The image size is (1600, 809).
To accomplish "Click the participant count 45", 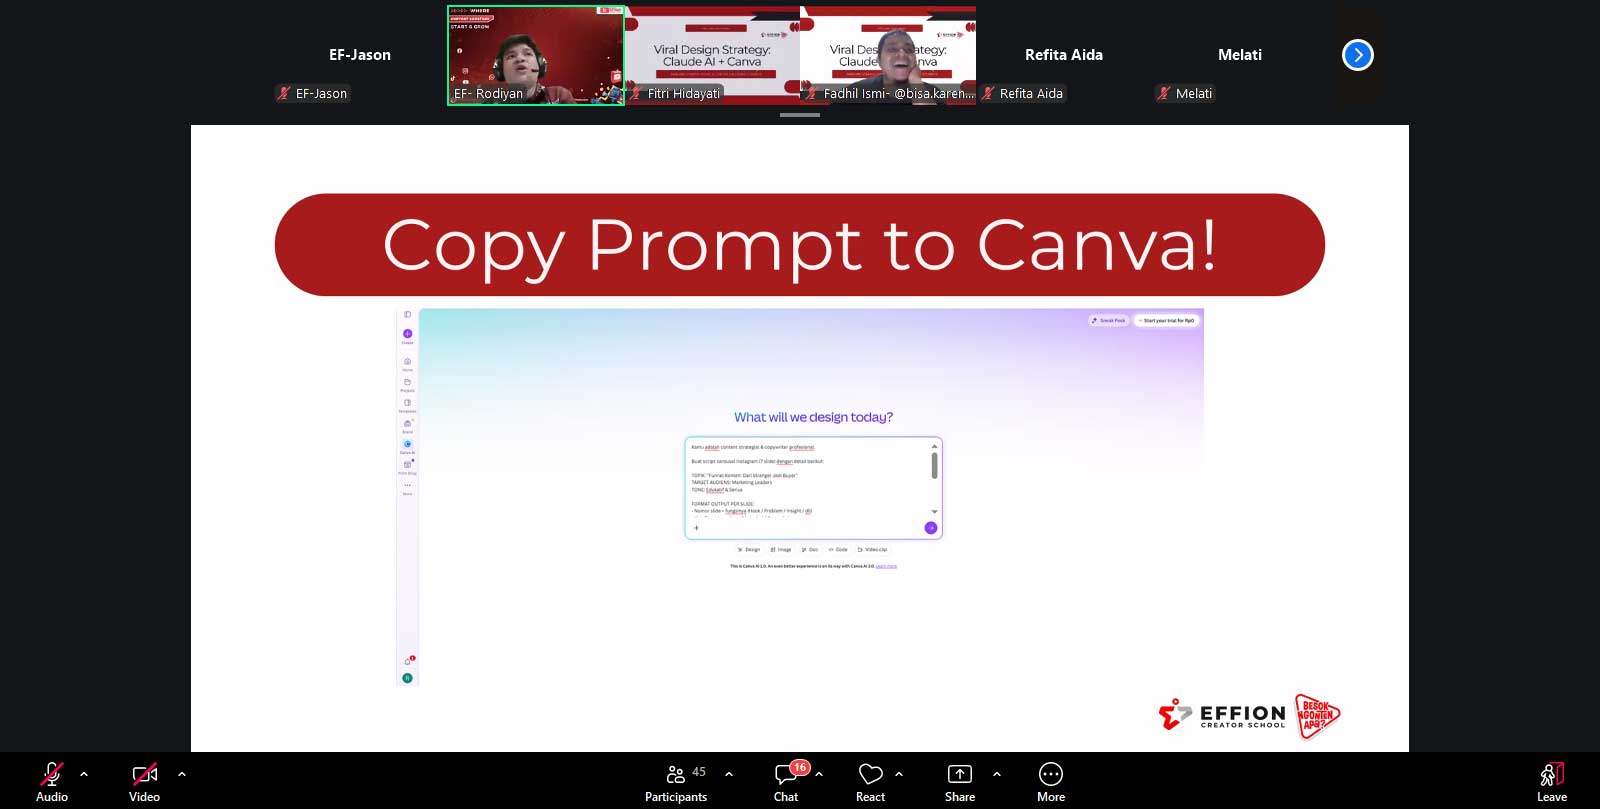I will coord(699,772).
